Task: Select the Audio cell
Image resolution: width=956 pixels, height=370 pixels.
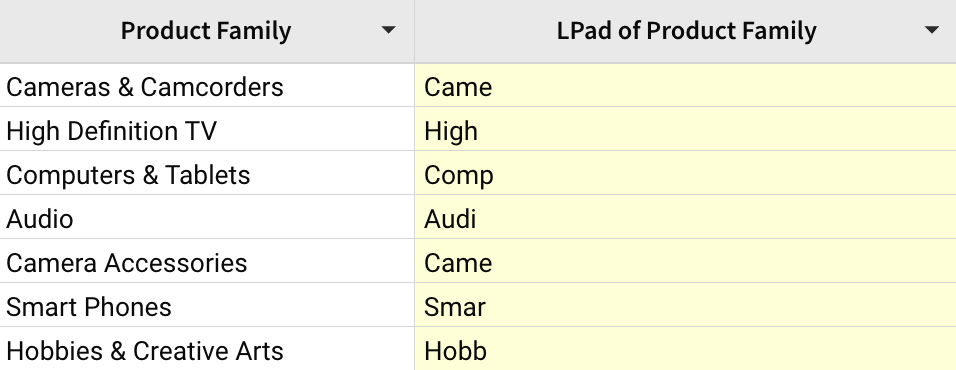Action: pos(207,217)
